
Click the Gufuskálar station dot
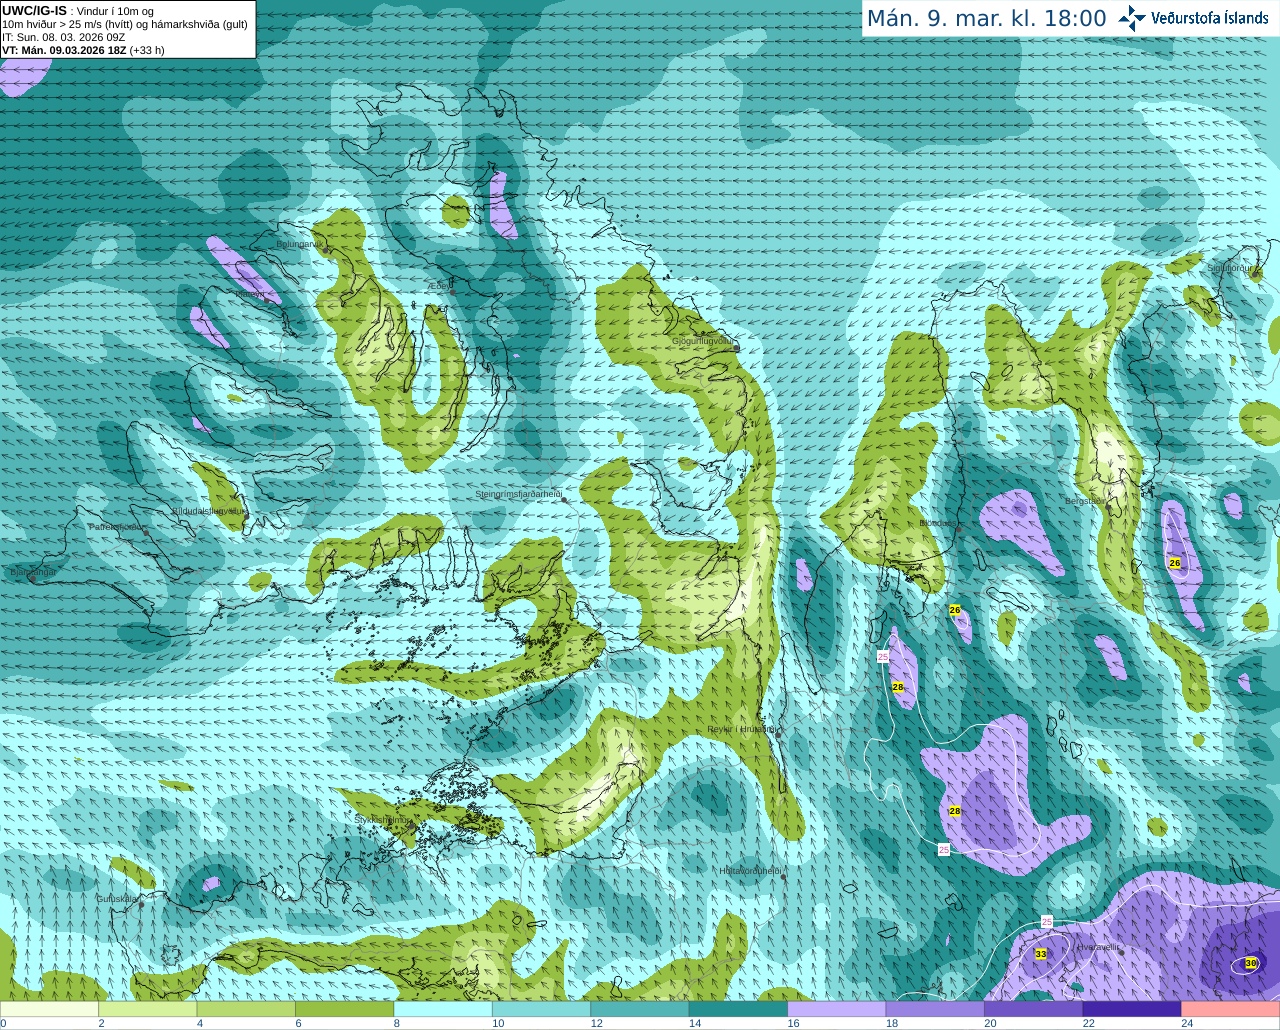pyautogui.click(x=141, y=905)
